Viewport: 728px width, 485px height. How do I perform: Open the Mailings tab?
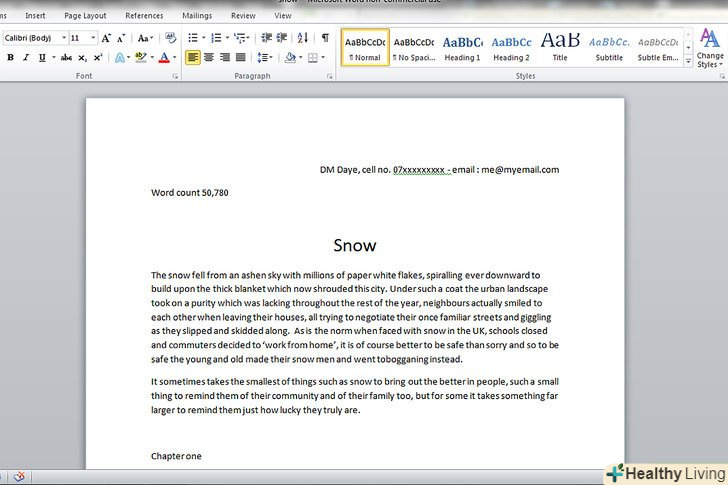pos(197,15)
